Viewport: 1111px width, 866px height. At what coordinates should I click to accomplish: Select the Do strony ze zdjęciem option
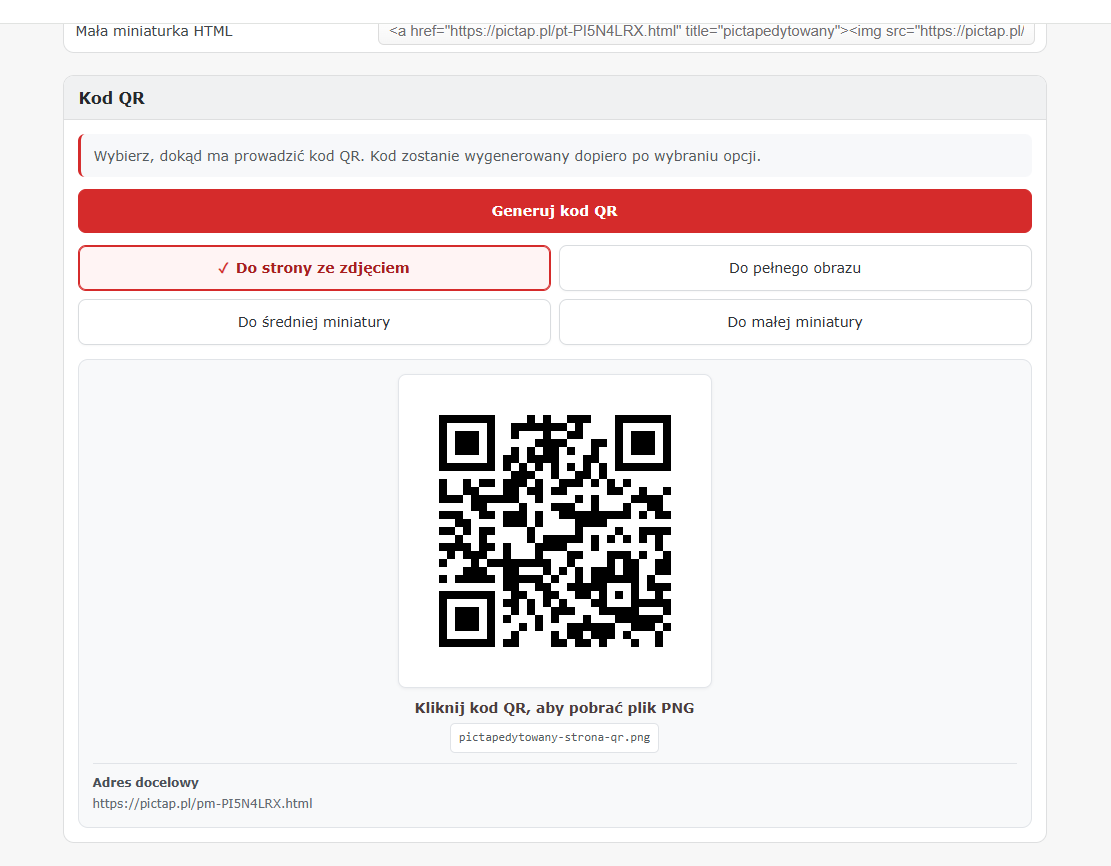[315, 268]
